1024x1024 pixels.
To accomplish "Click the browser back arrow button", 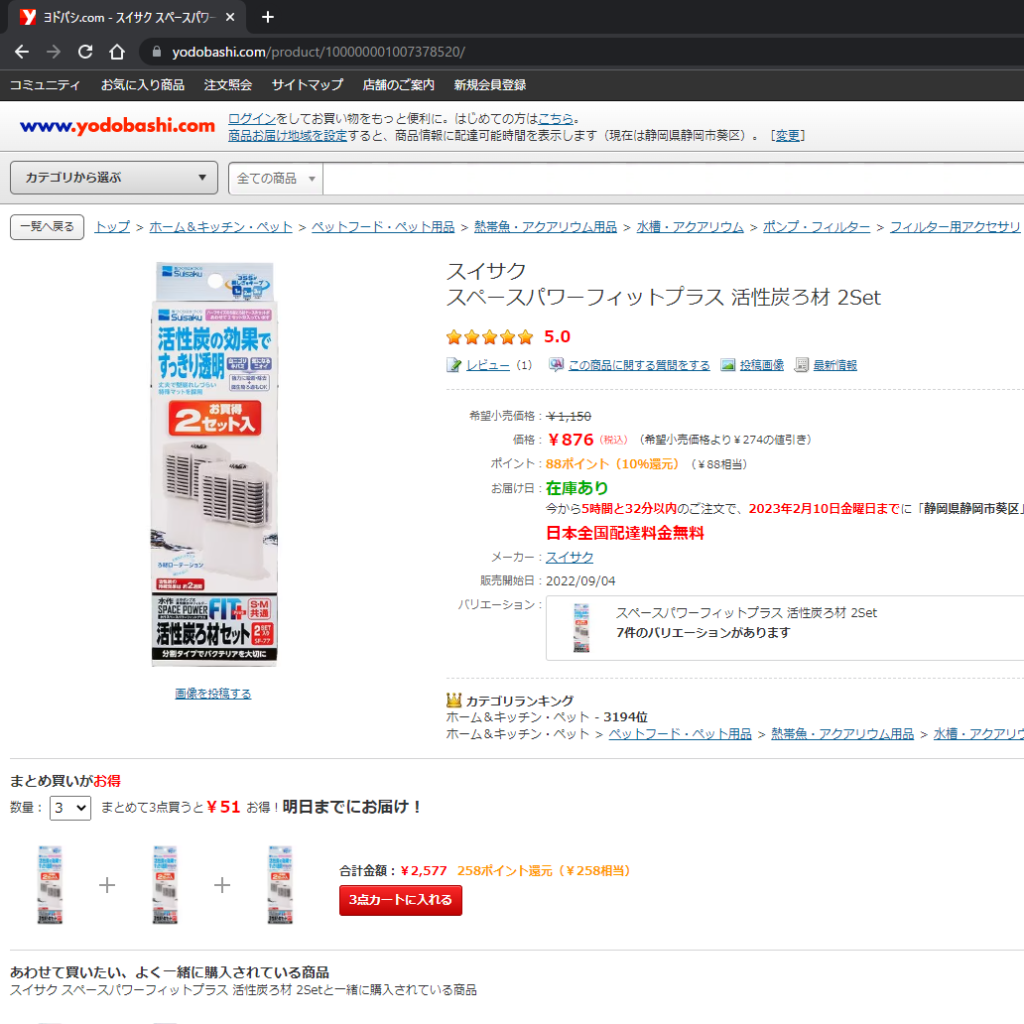I will pos(22,52).
